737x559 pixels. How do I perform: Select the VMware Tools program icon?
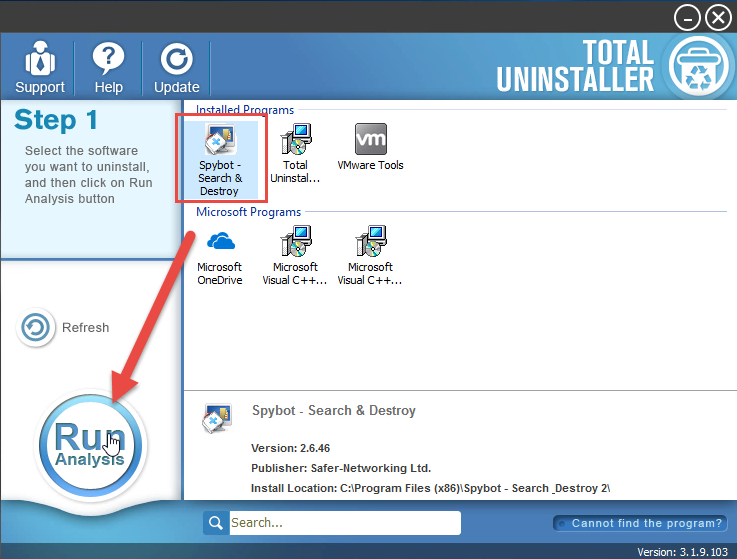pyautogui.click(x=370, y=147)
